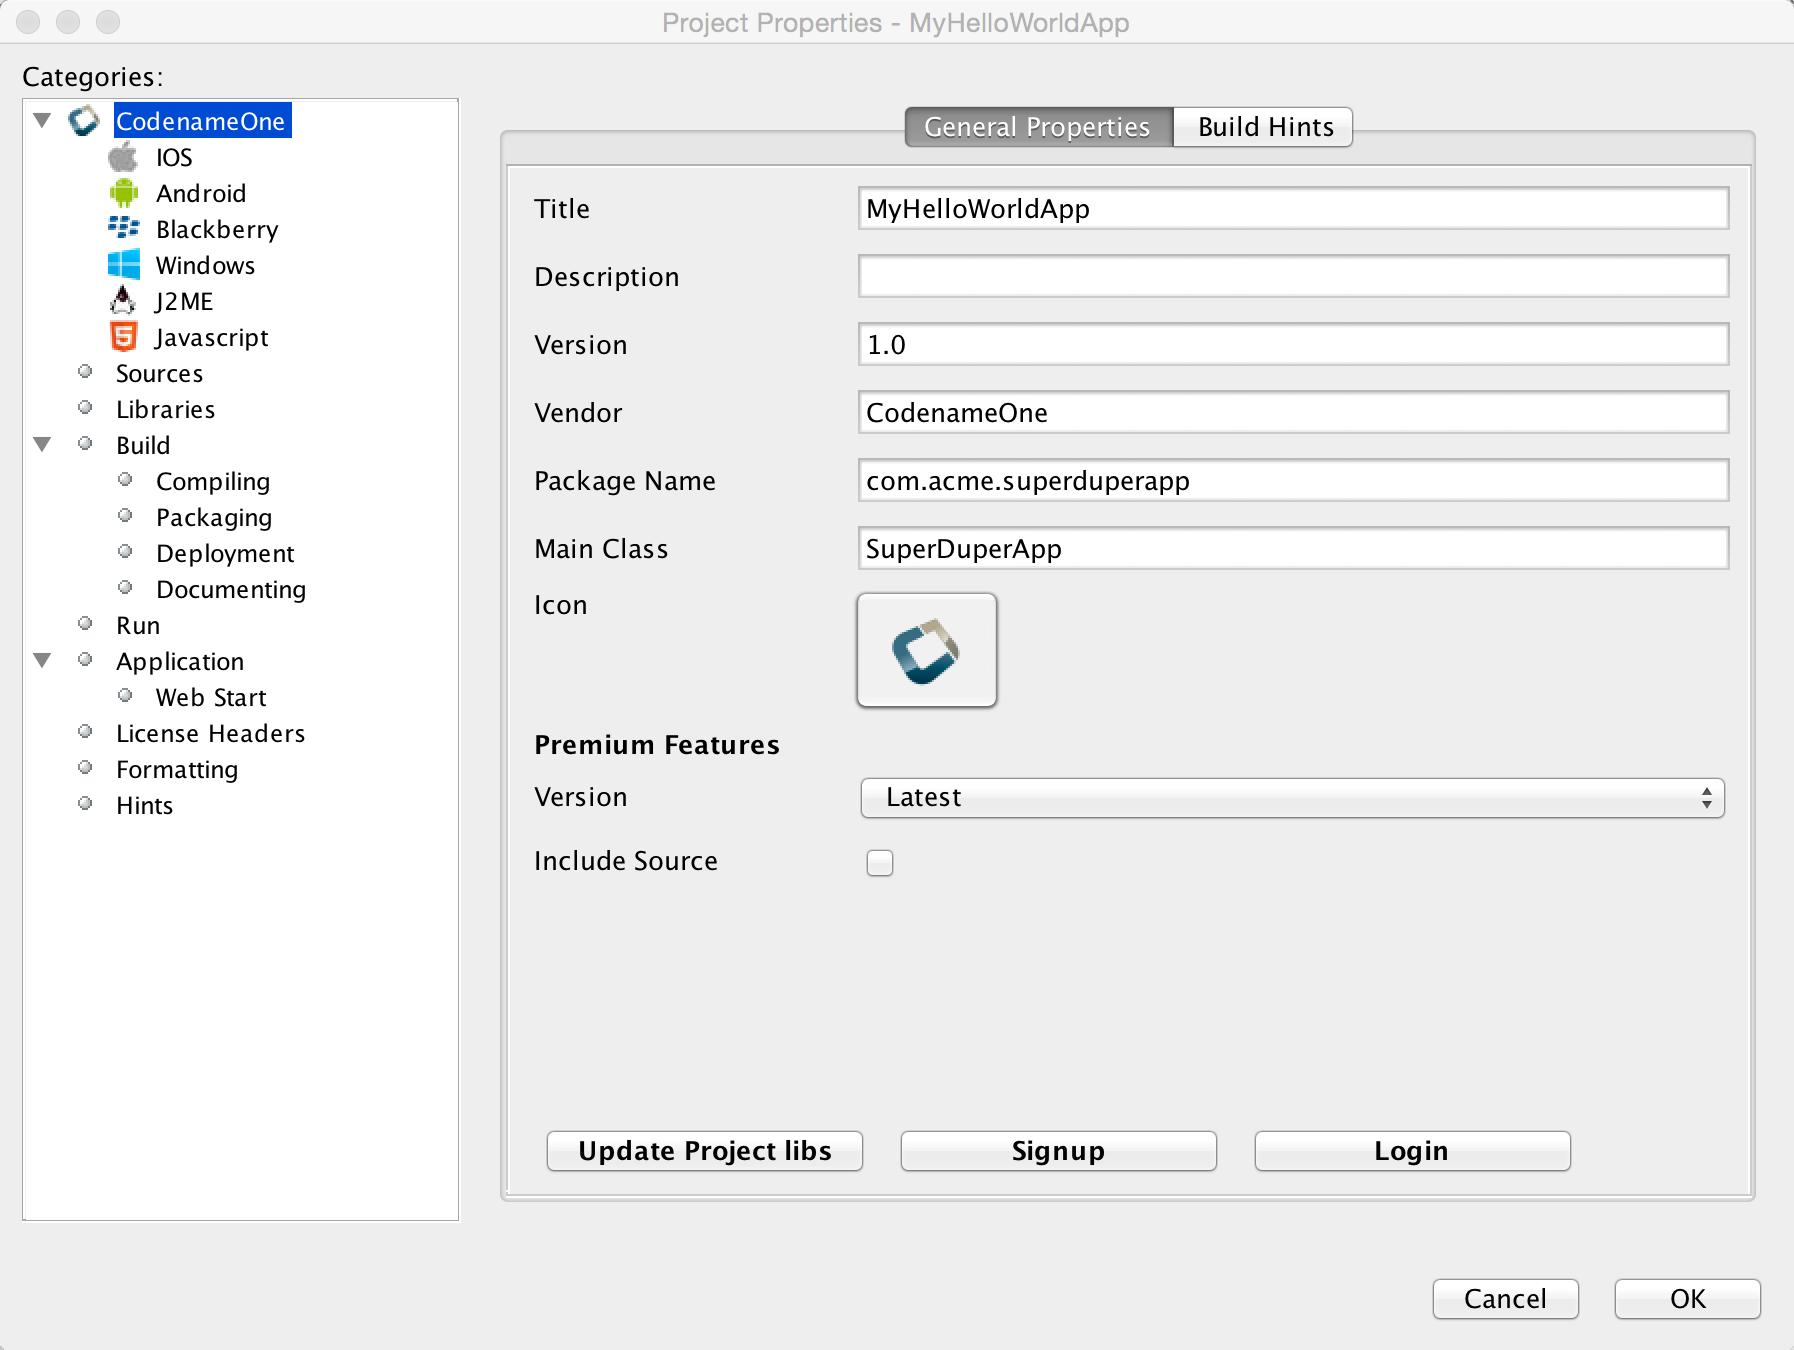This screenshot has width=1794, height=1350.
Task: Click the Apple icon beside IOS
Action: point(123,157)
